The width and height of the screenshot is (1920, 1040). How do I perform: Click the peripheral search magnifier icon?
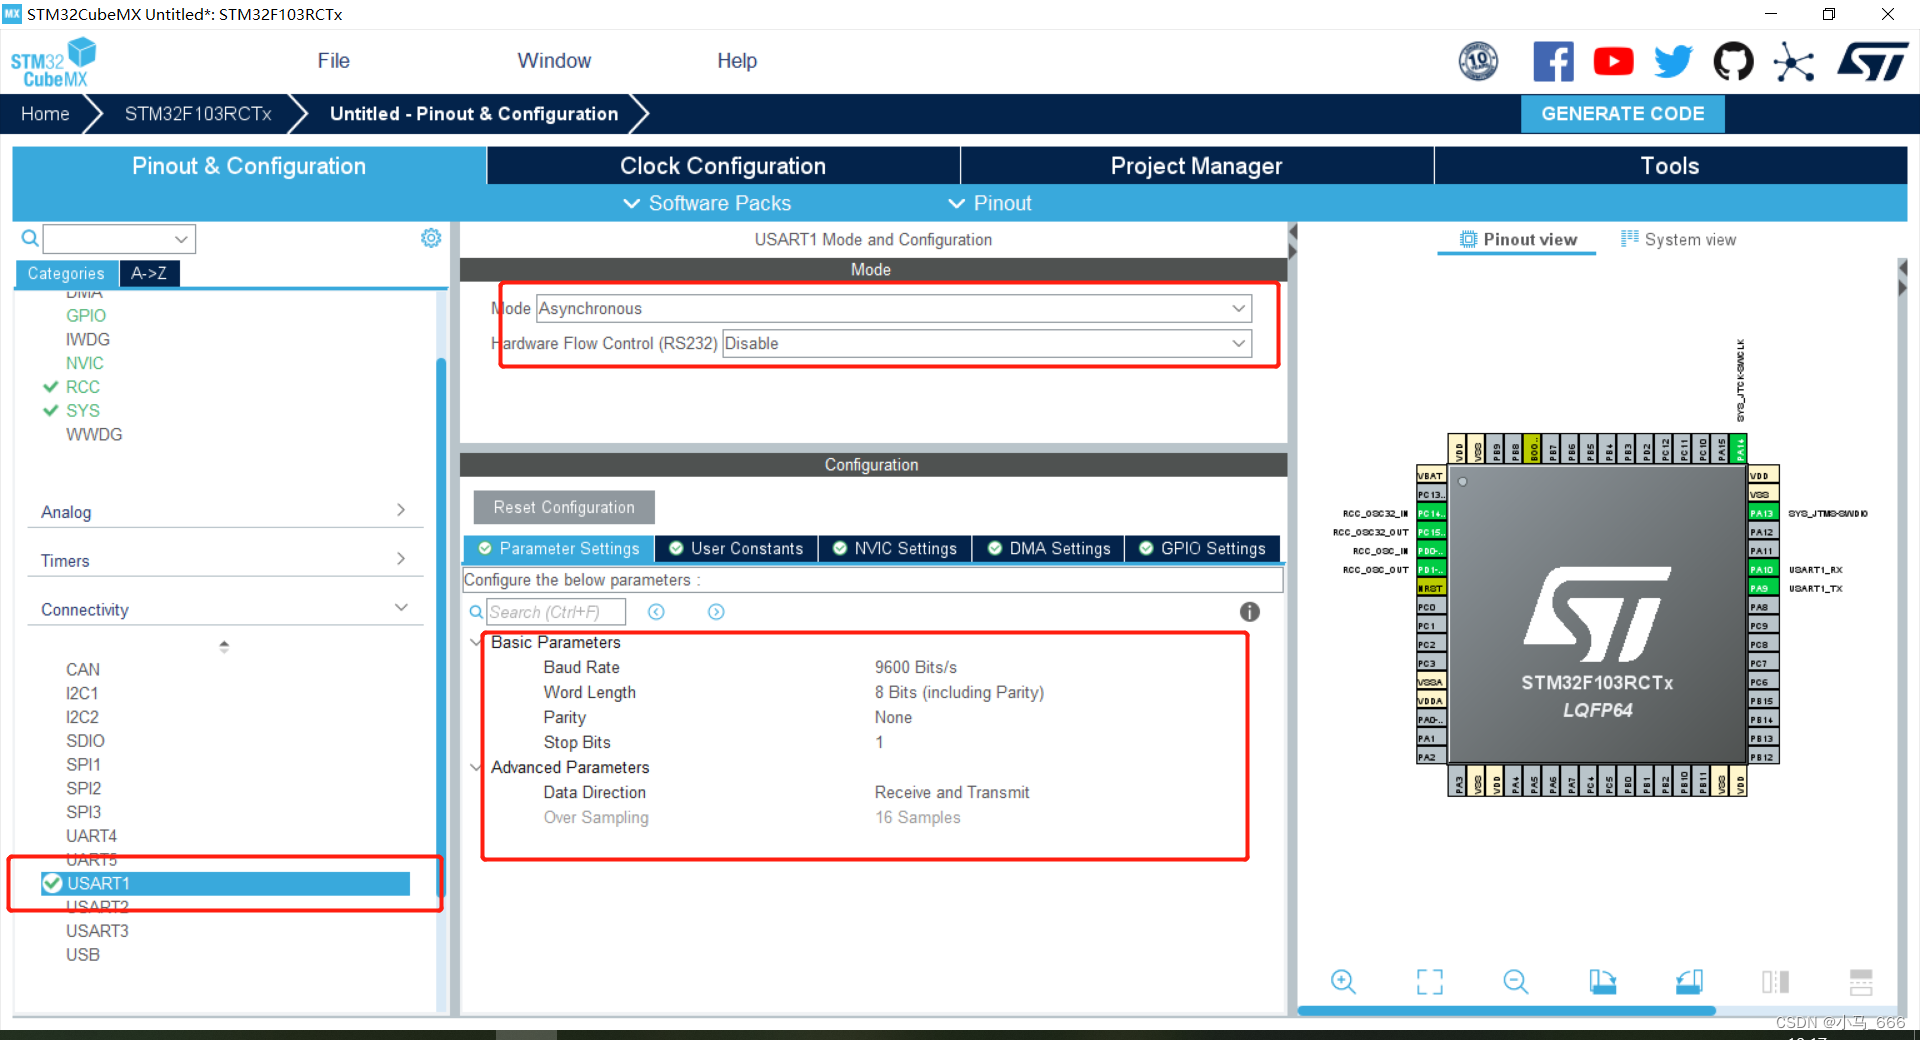30,238
